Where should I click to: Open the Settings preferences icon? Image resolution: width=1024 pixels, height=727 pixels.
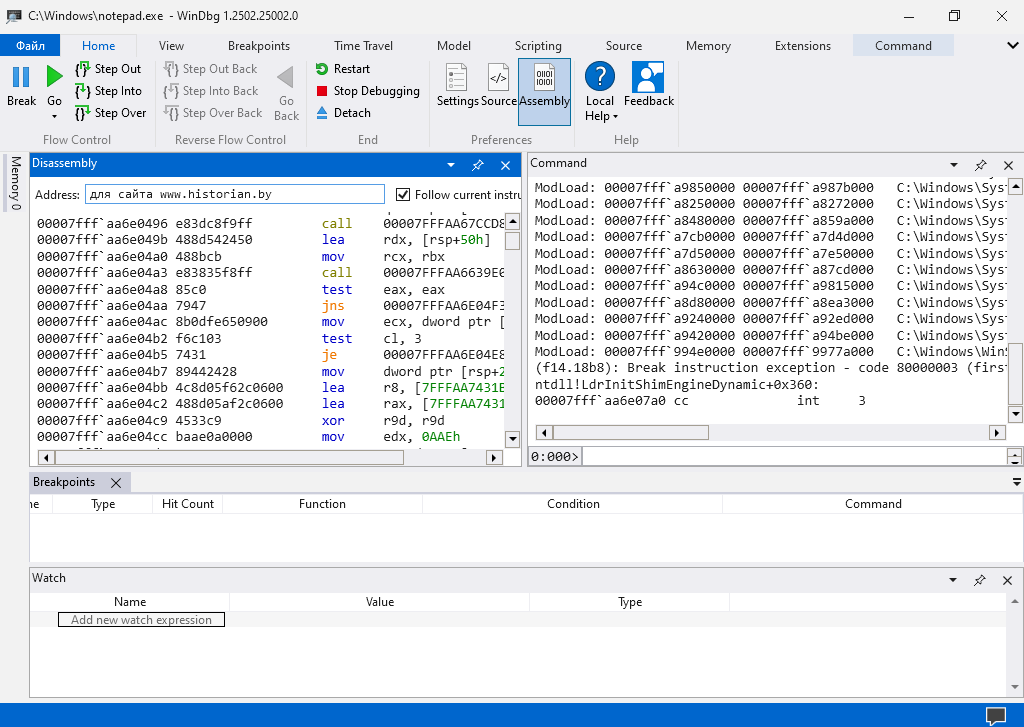point(457,78)
